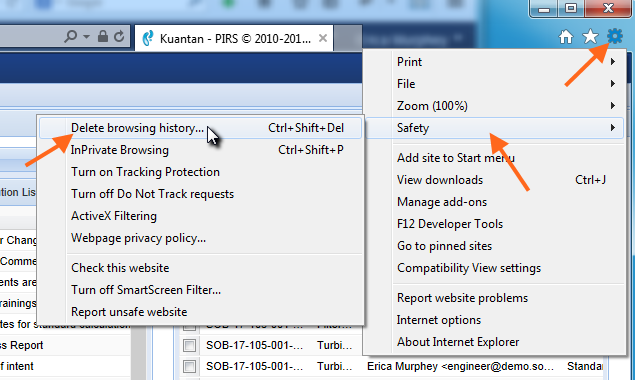Open a new blank tab
Screen dimensions: 635x380
coord(348,38)
